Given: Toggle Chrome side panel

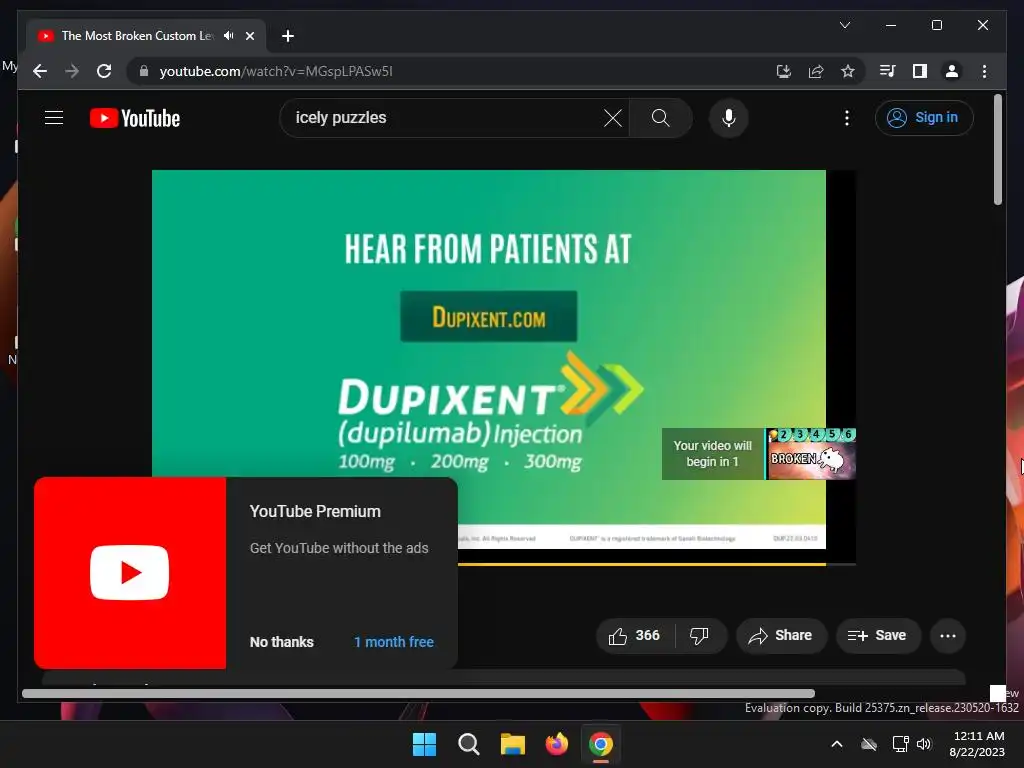Looking at the screenshot, I should coord(920,71).
